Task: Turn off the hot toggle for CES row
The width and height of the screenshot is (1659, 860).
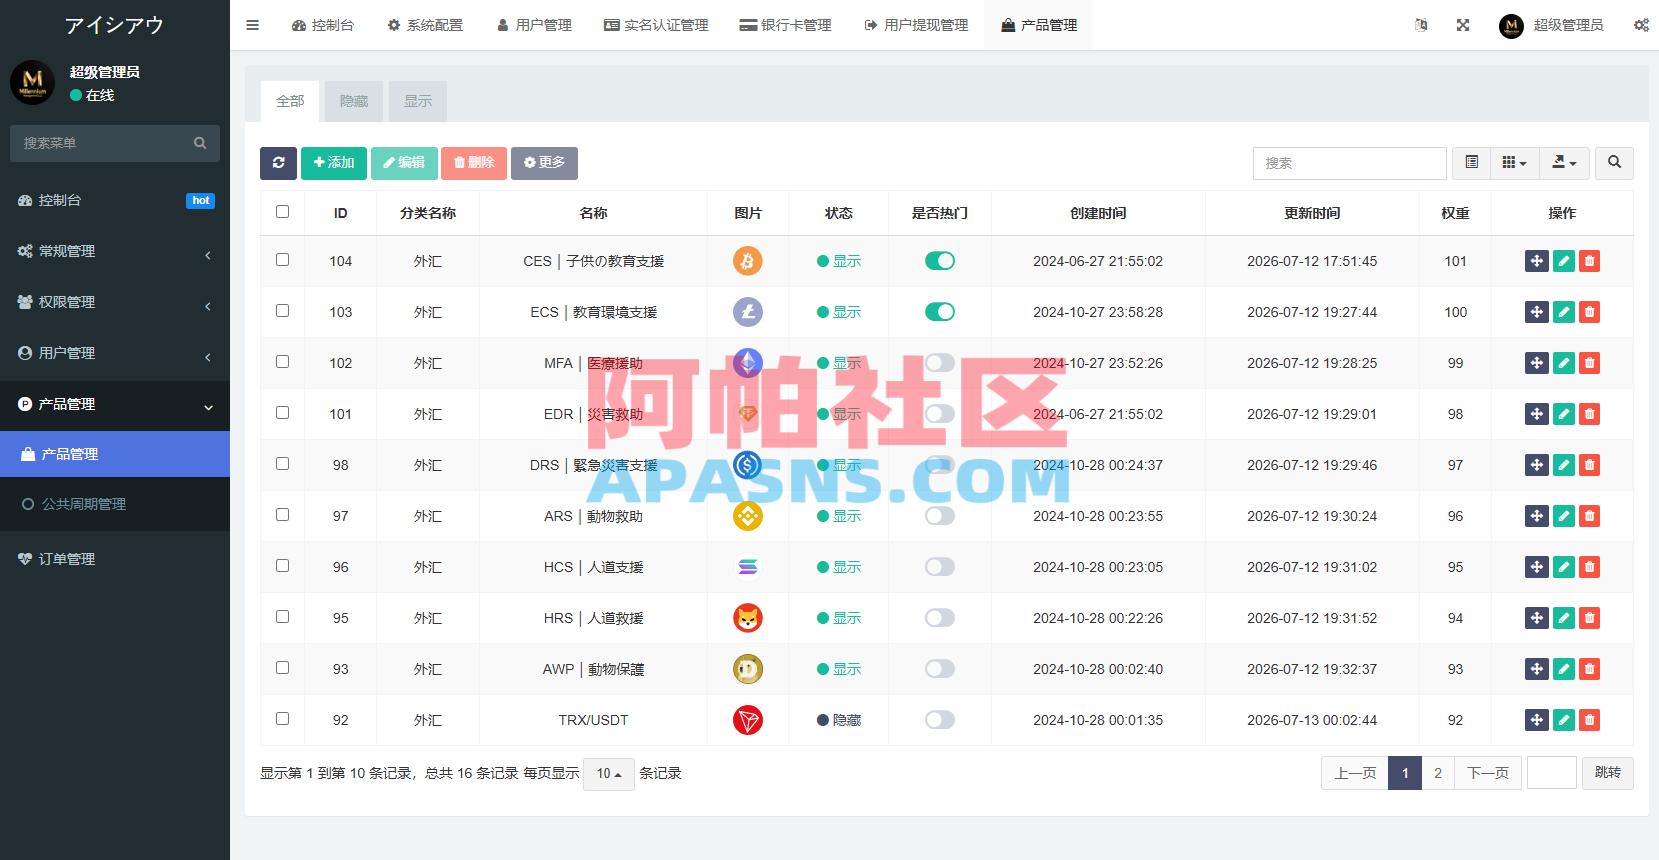Action: (x=940, y=261)
